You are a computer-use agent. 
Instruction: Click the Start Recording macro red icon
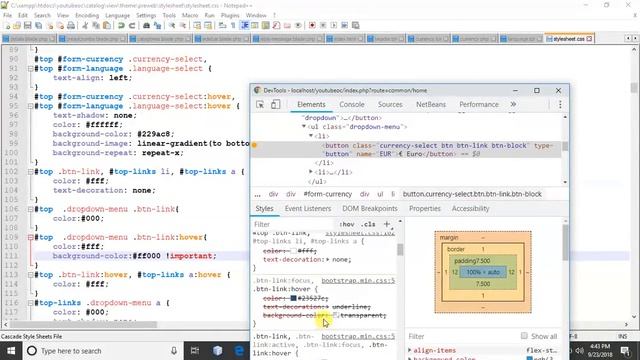(x=312, y=25)
